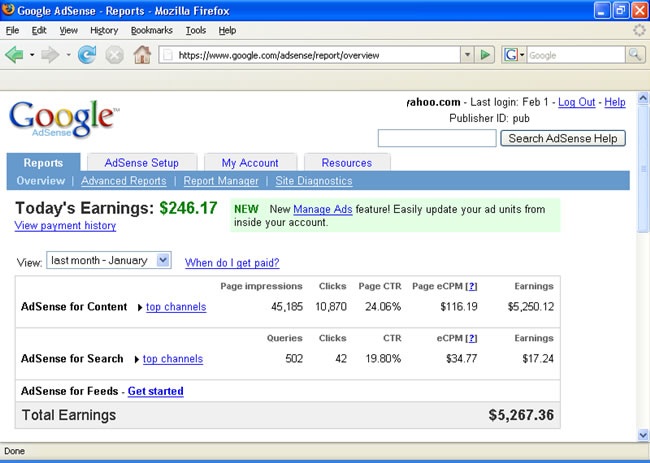Click the green Back arrow button

coord(14,55)
